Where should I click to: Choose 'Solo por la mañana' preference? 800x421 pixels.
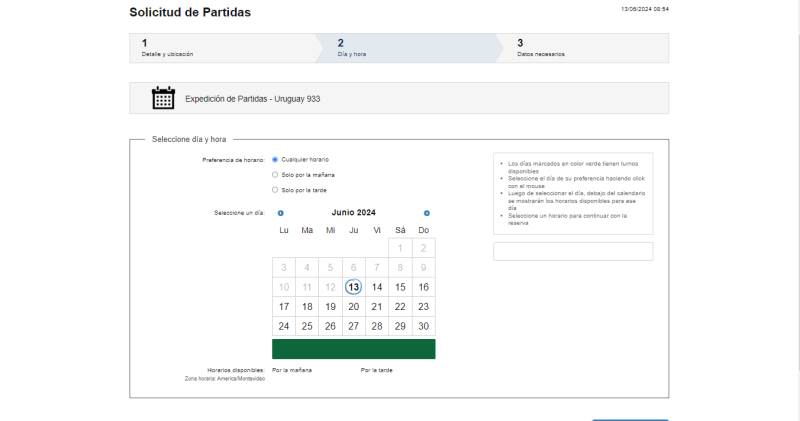[275, 174]
